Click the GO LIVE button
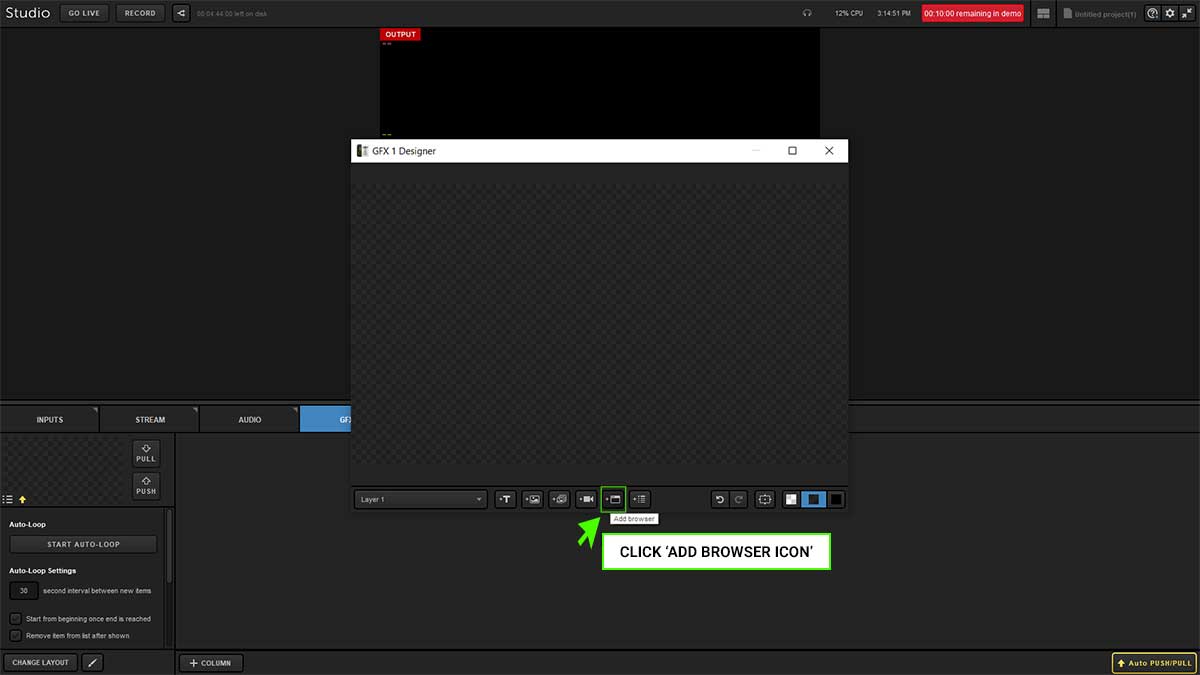 tap(84, 13)
